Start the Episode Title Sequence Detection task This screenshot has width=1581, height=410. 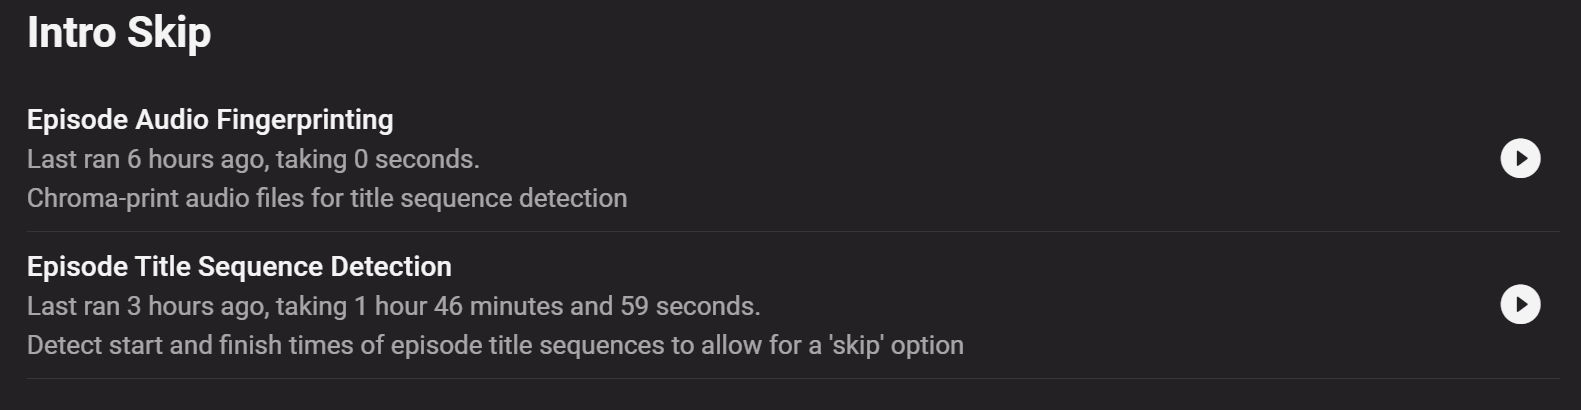1520,305
